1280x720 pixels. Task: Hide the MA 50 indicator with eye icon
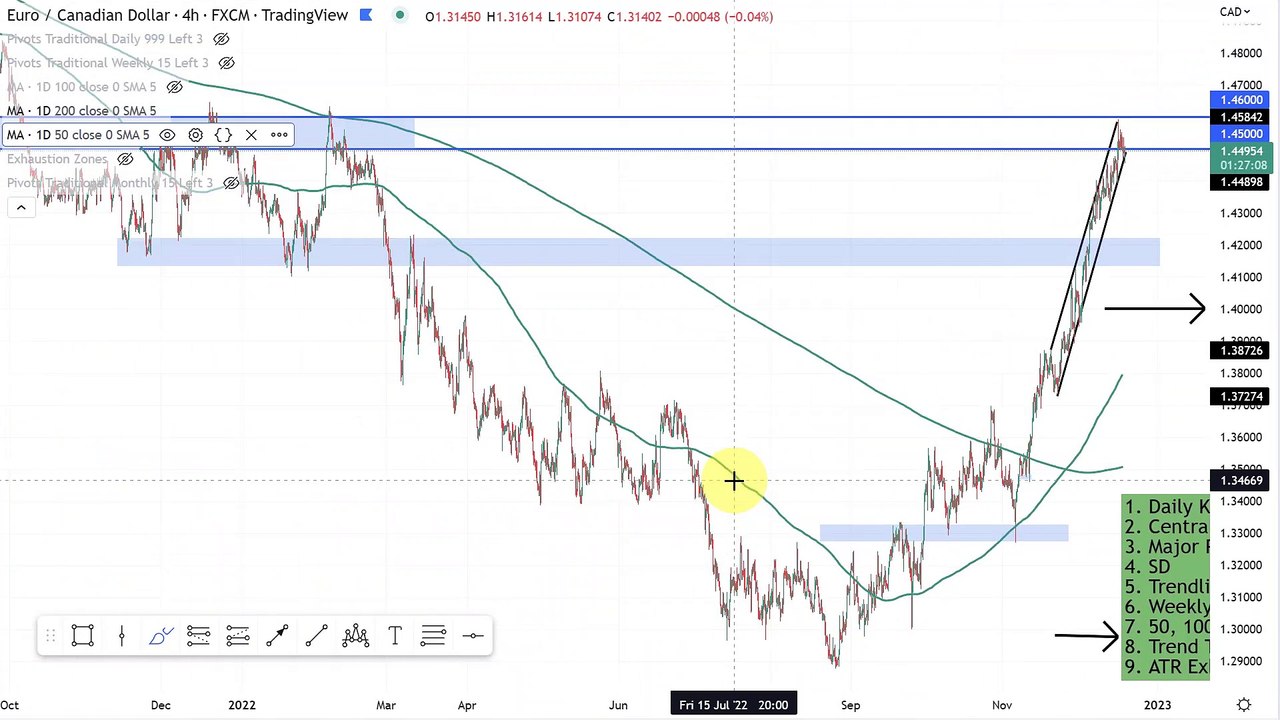pyautogui.click(x=167, y=135)
